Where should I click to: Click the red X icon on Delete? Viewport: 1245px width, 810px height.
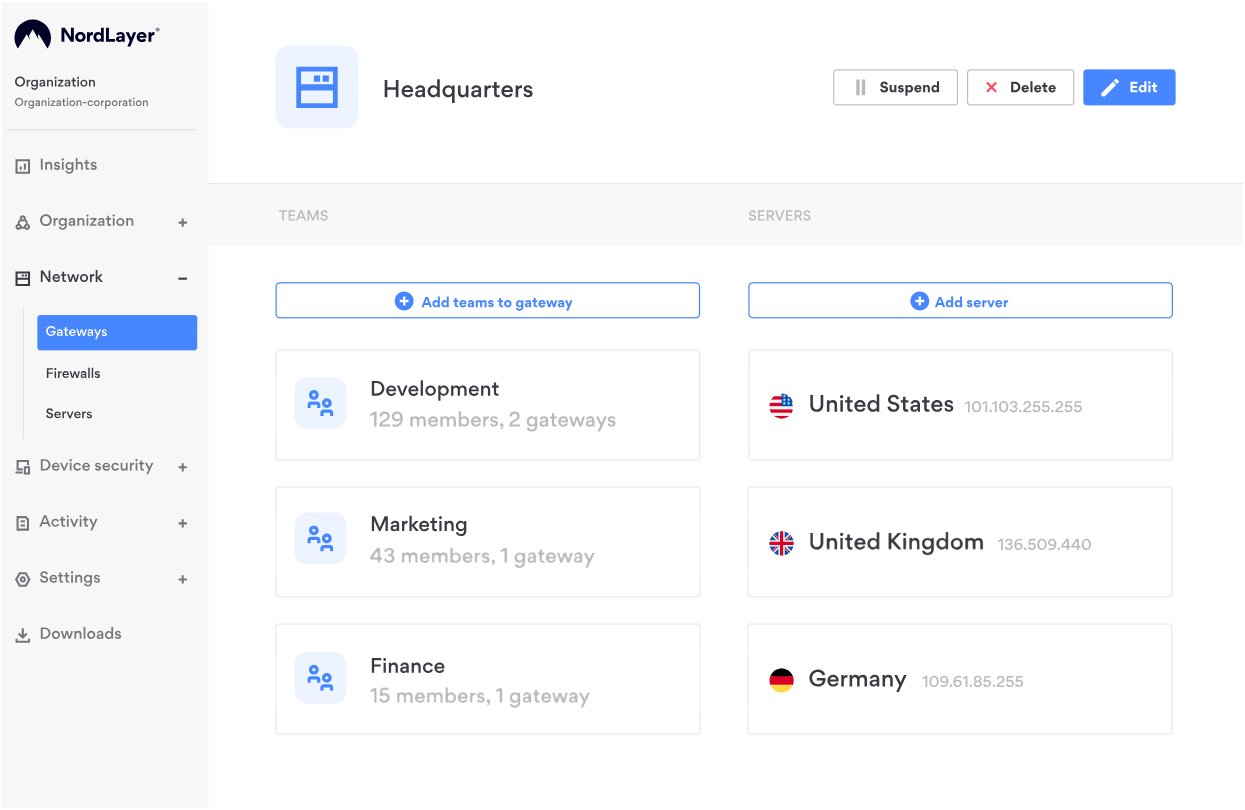[990, 87]
